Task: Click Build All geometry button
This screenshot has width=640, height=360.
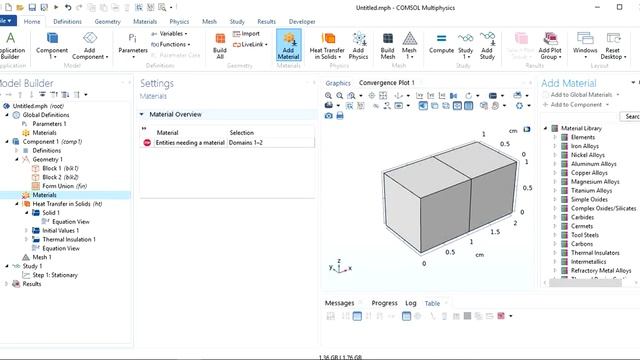Action: pos(220,45)
